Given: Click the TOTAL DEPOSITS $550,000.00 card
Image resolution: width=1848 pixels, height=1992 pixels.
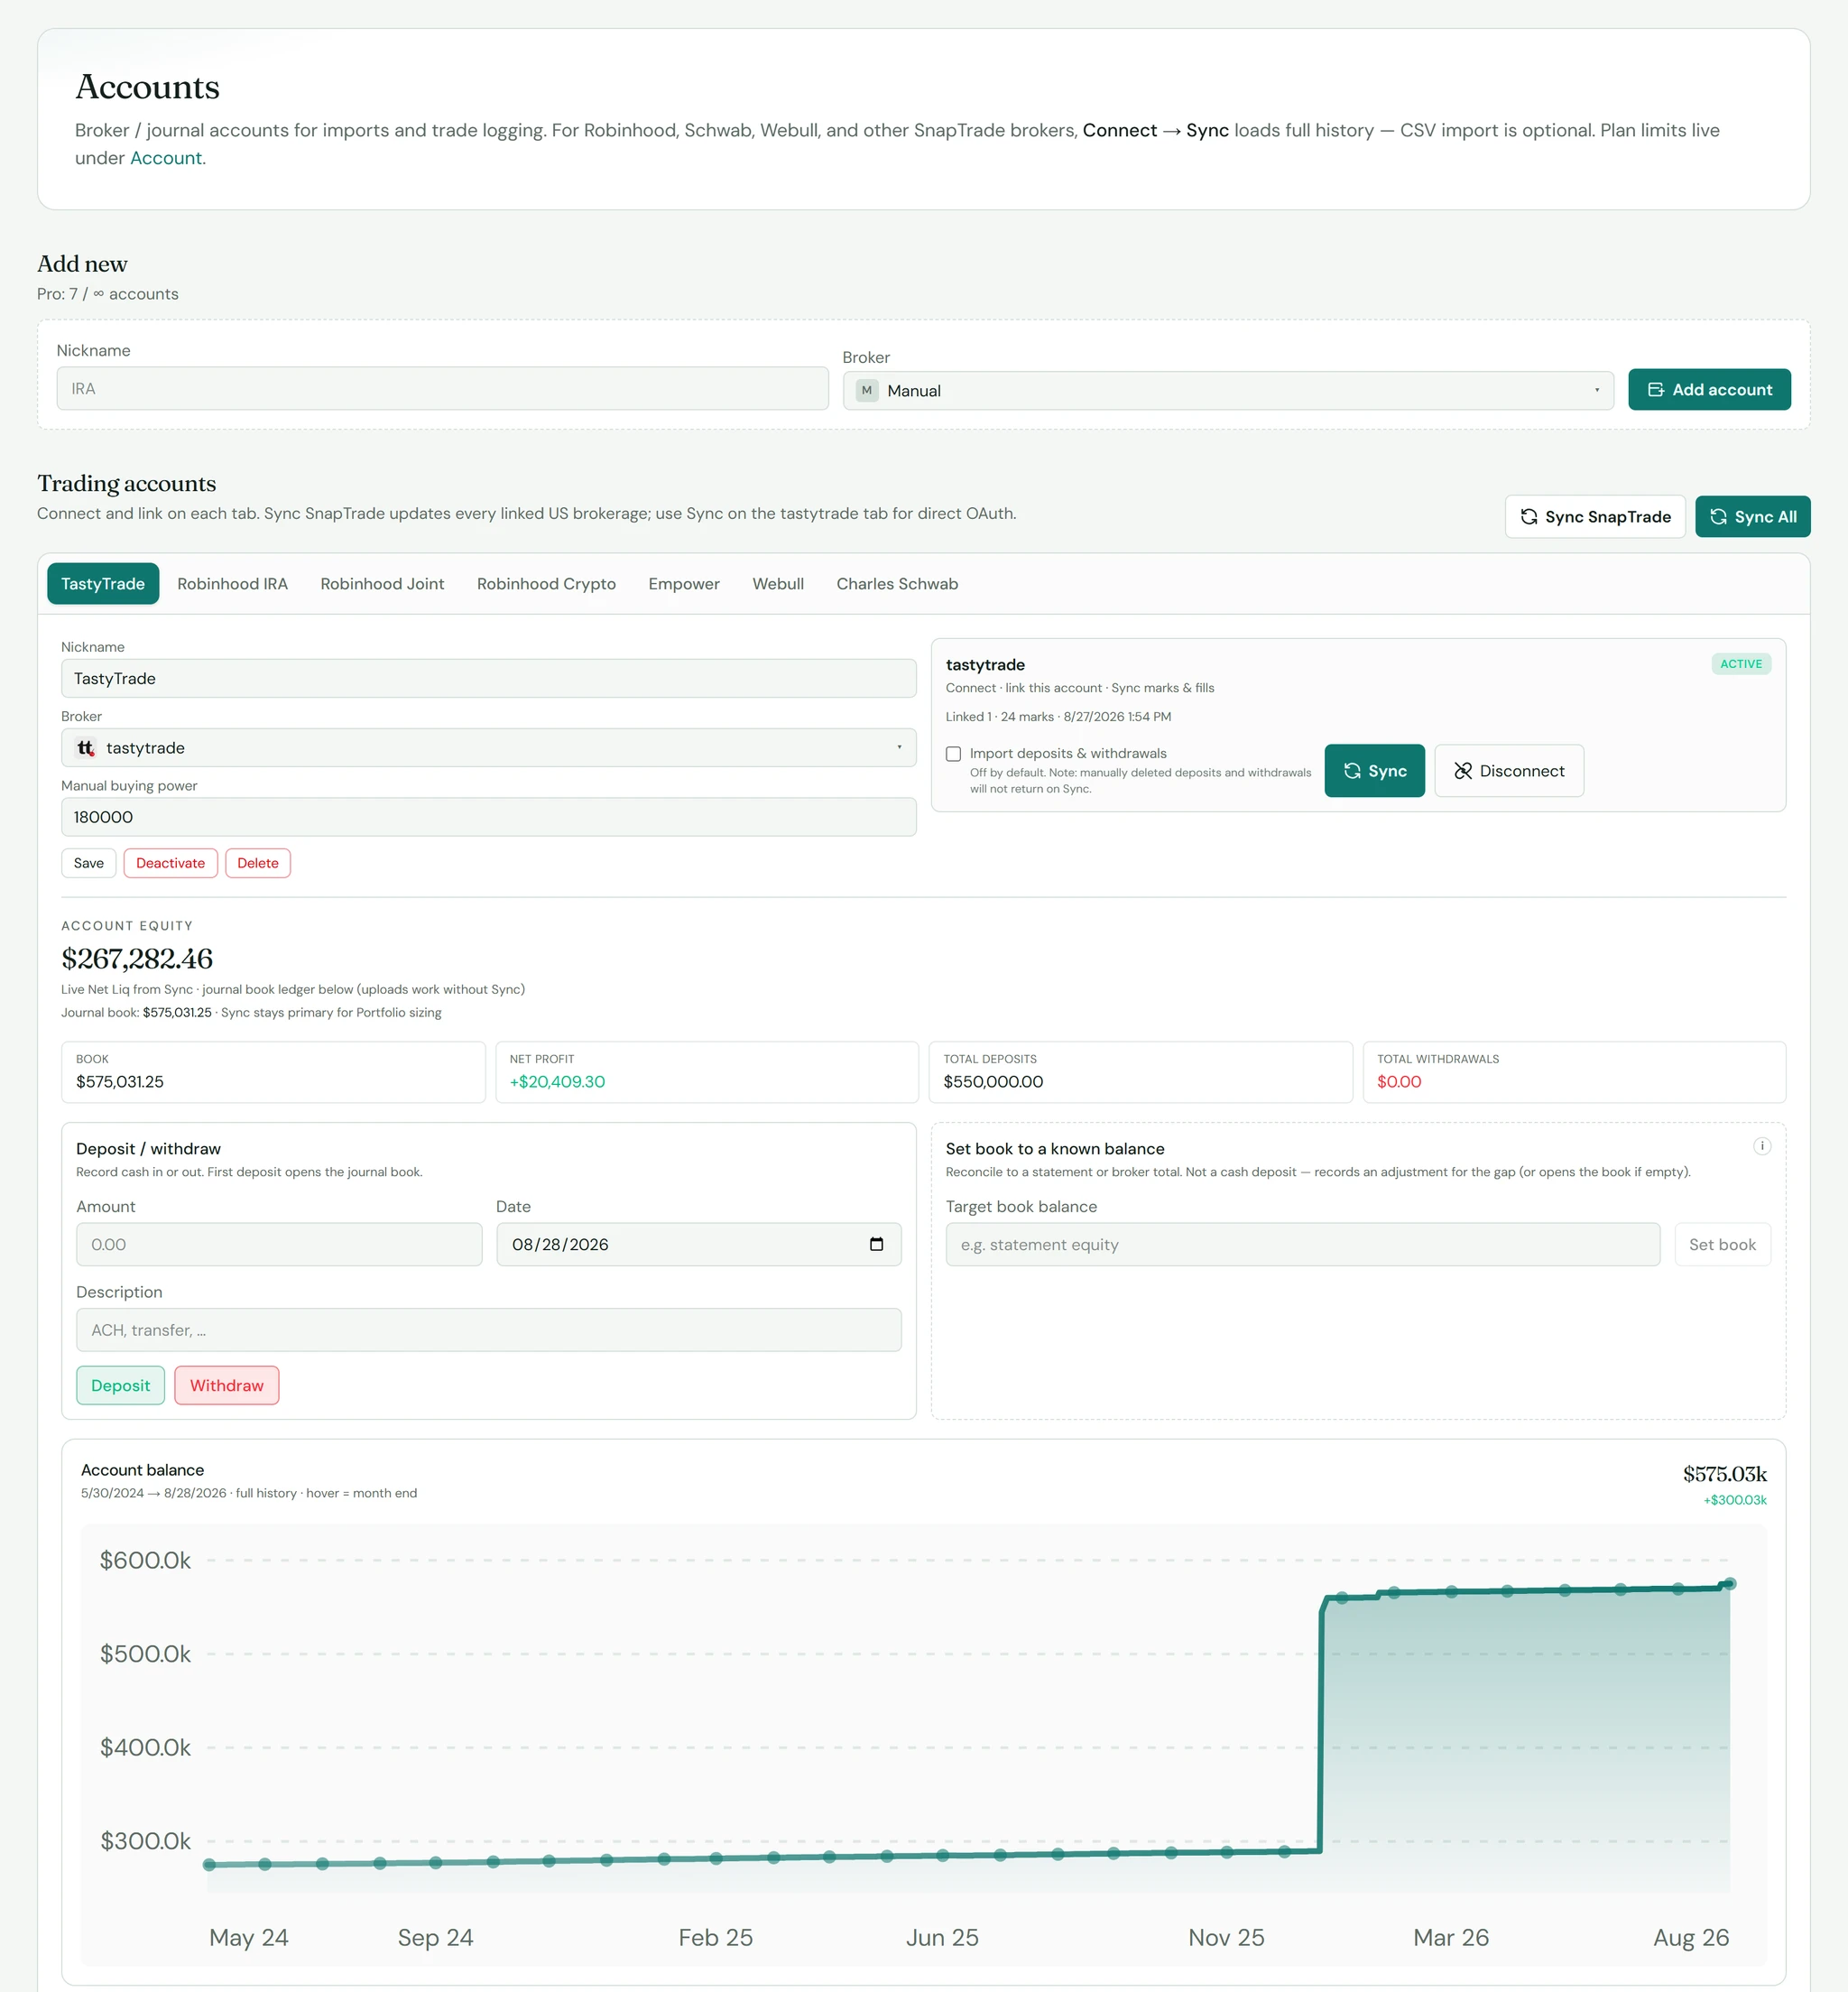Looking at the screenshot, I should pos(1140,1072).
